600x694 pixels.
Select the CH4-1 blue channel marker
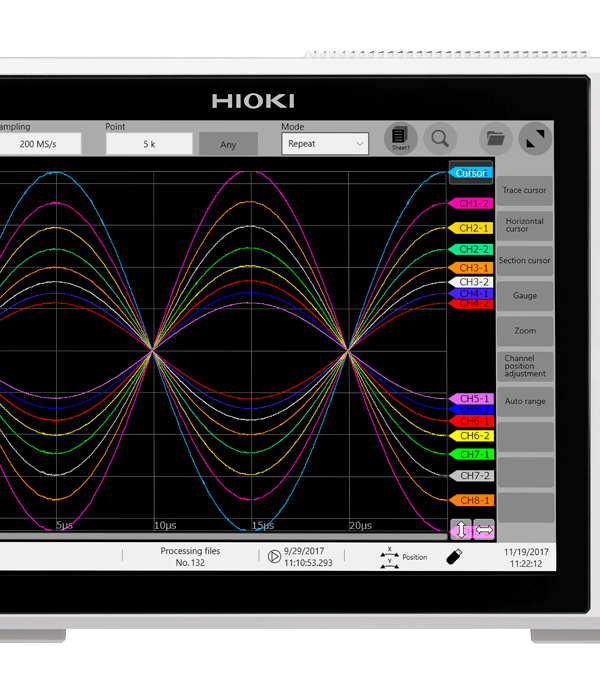(470, 293)
